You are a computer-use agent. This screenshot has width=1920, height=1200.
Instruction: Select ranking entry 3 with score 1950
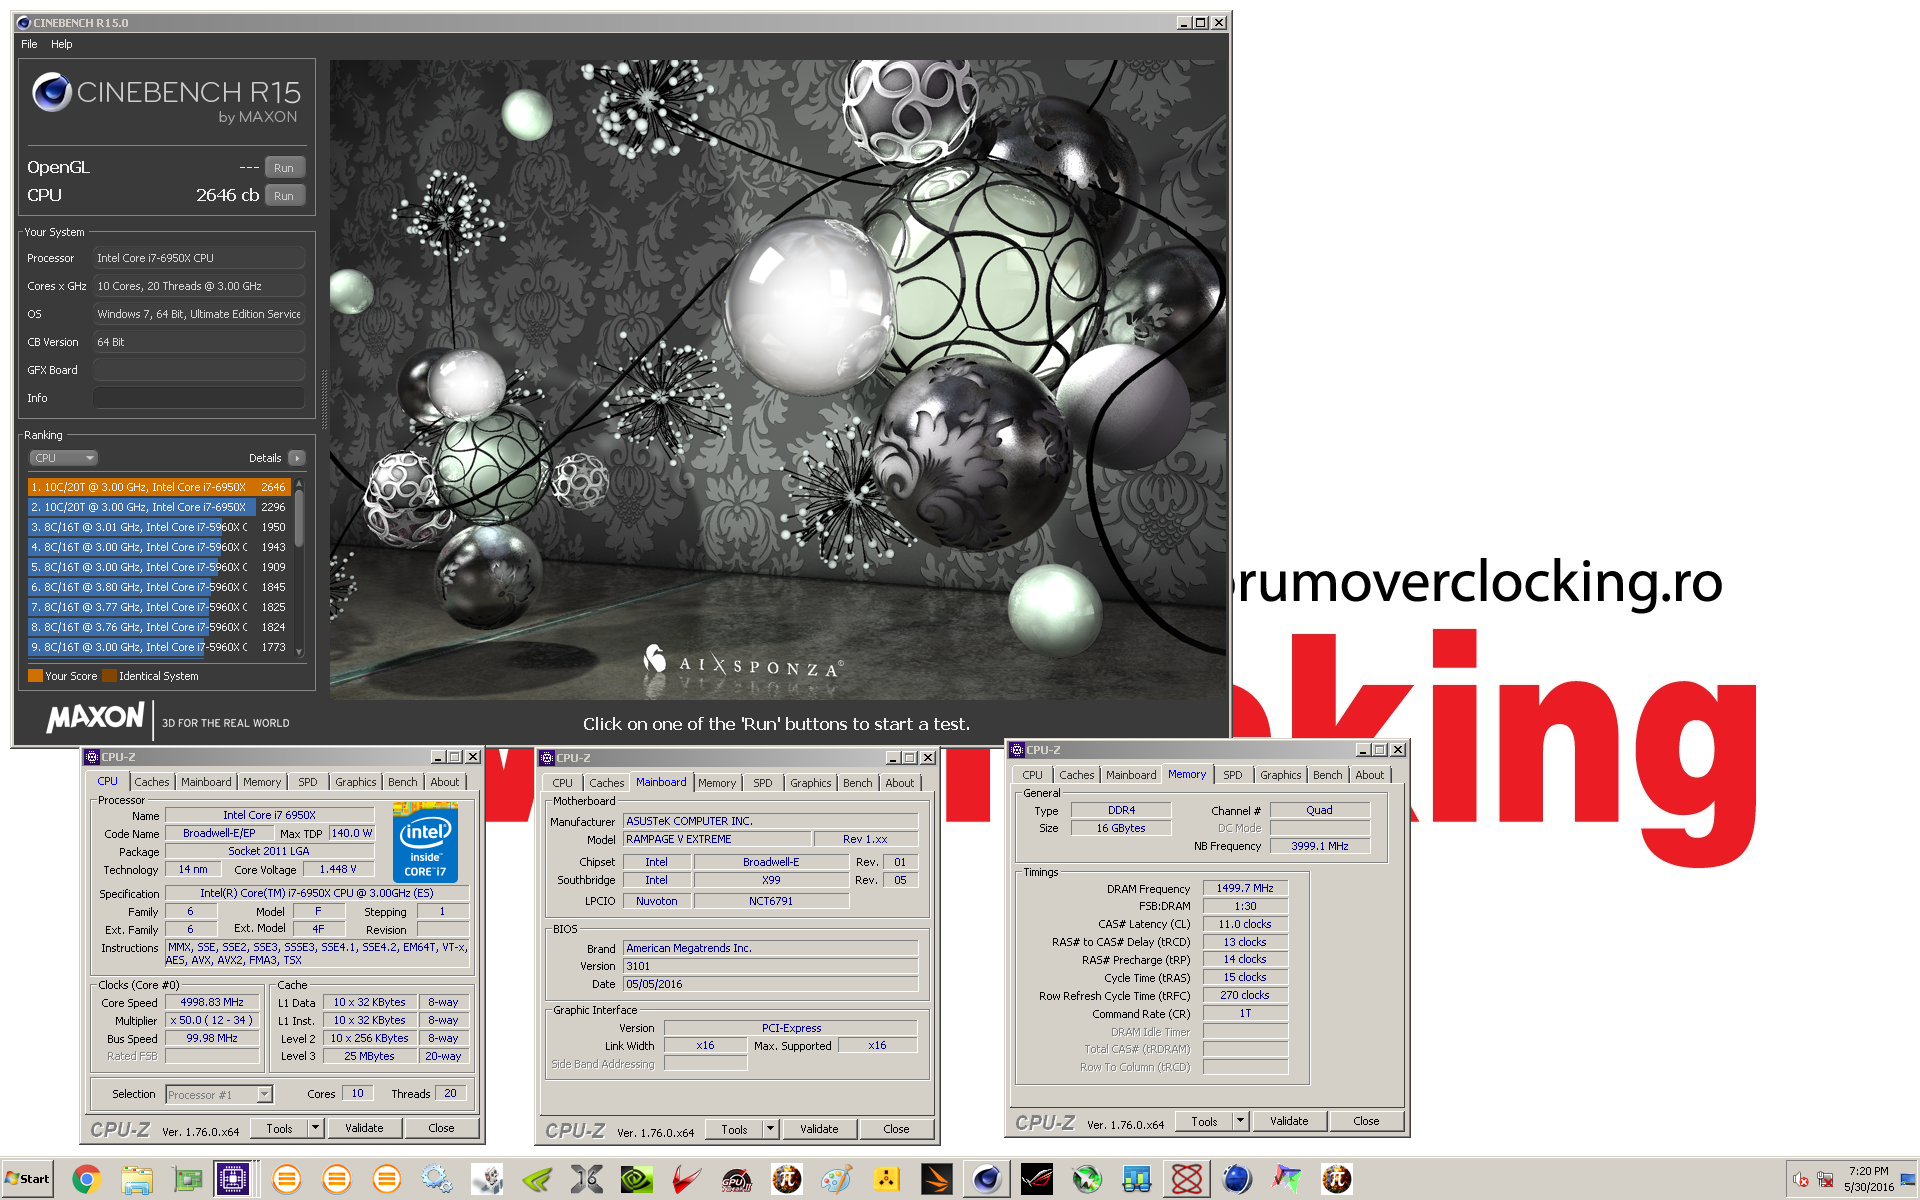pyautogui.click(x=159, y=527)
